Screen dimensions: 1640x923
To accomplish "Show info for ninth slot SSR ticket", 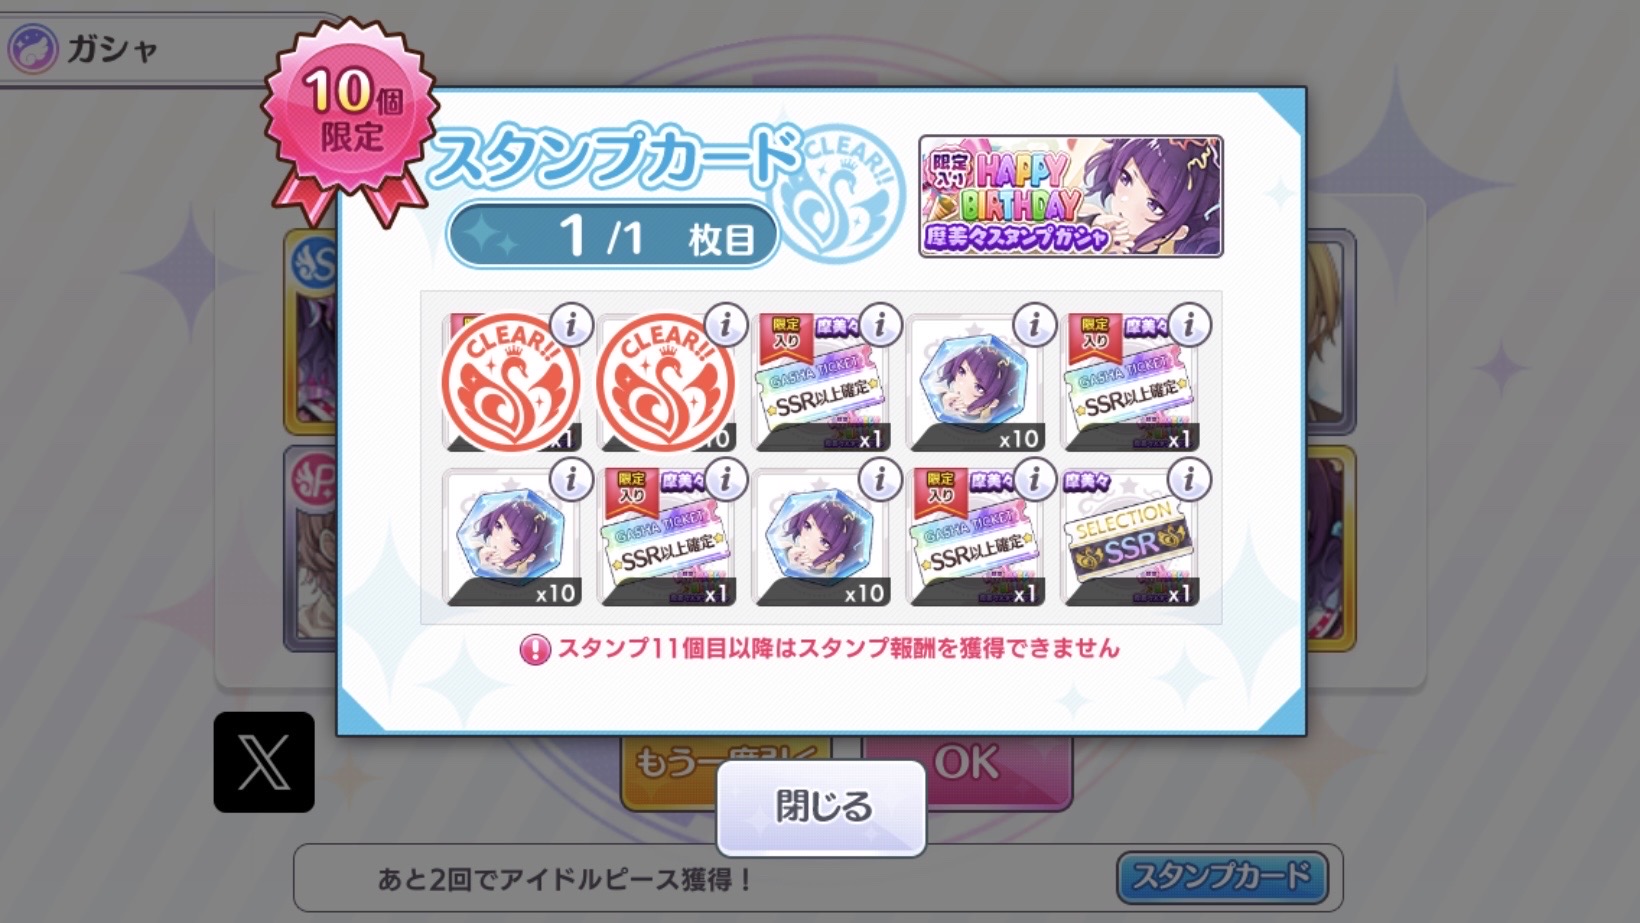I will pyautogui.click(x=1034, y=480).
